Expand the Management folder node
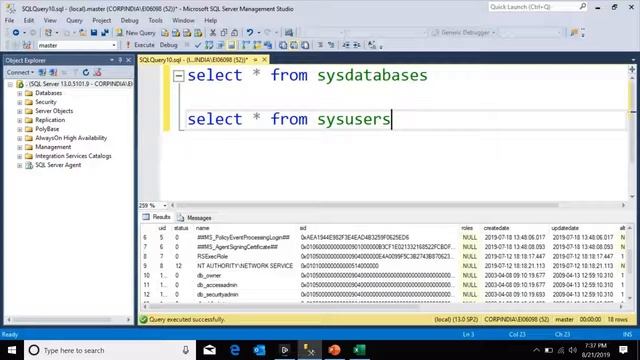The width and height of the screenshot is (640, 360). [20, 147]
